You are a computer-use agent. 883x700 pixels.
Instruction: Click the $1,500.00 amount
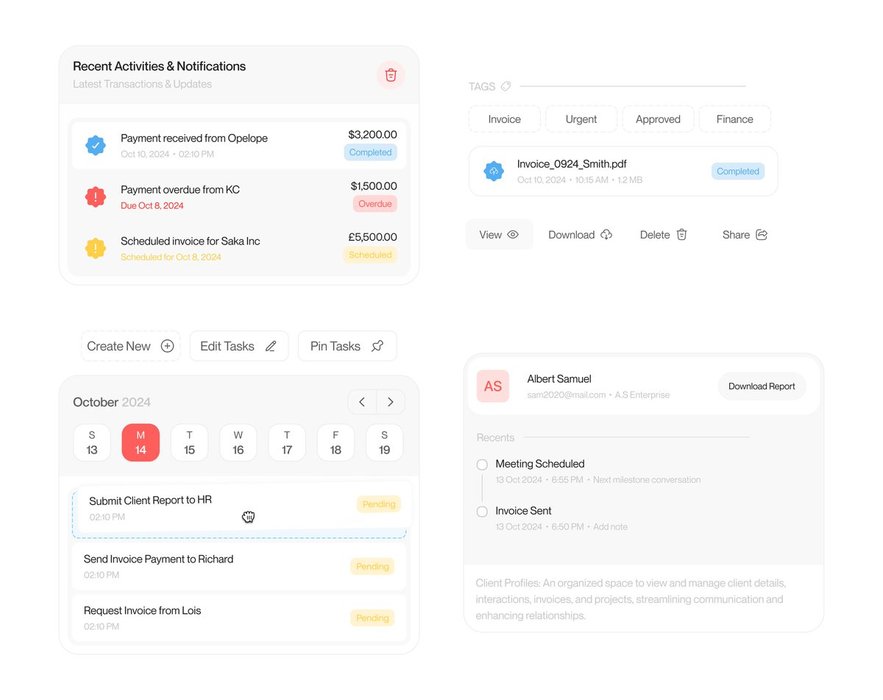(x=373, y=186)
